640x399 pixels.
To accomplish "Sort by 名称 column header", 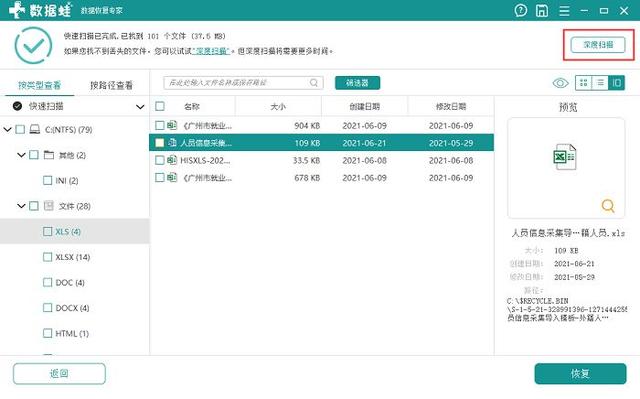I will coord(191,106).
